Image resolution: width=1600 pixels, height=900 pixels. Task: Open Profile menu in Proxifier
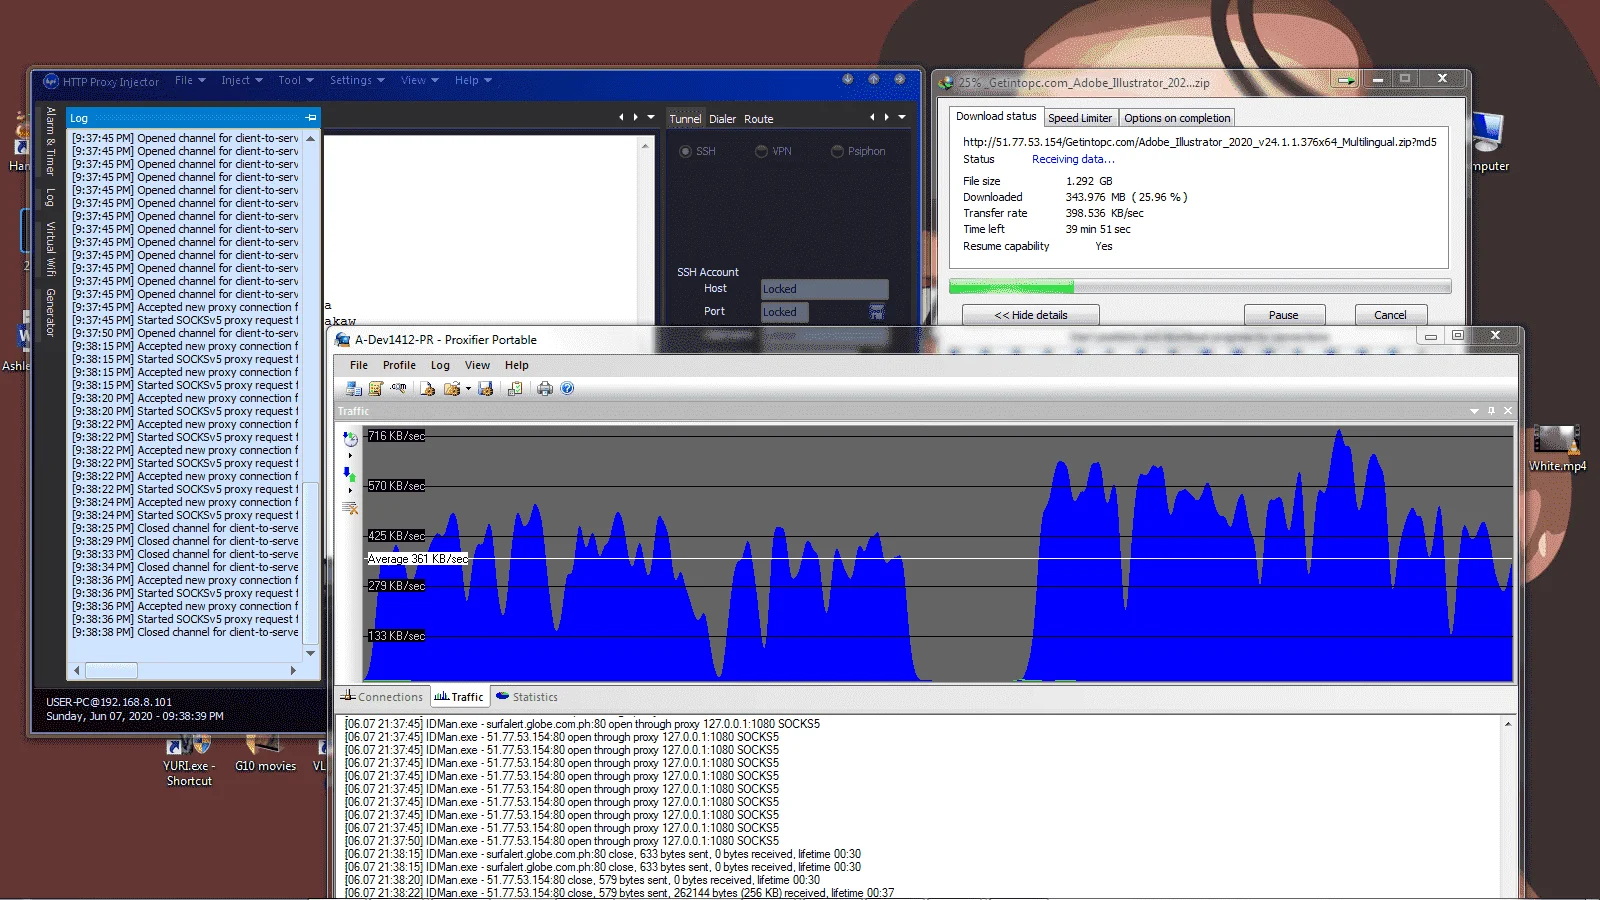(399, 365)
